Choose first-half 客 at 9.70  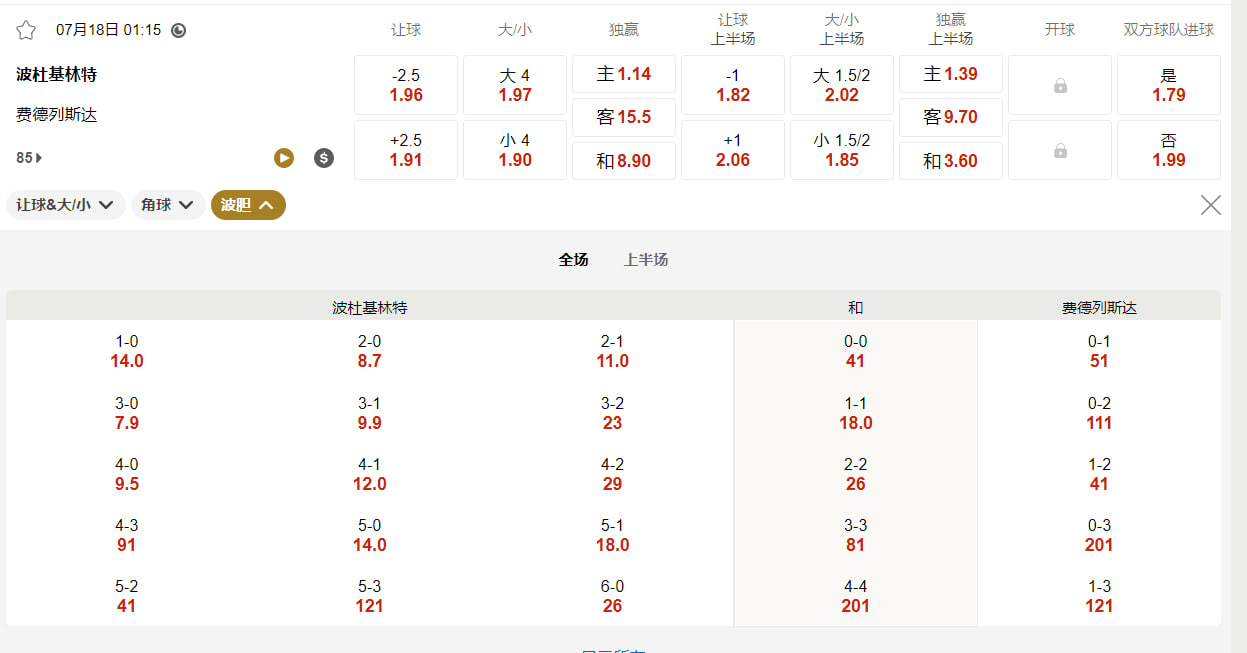[x=951, y=117]
